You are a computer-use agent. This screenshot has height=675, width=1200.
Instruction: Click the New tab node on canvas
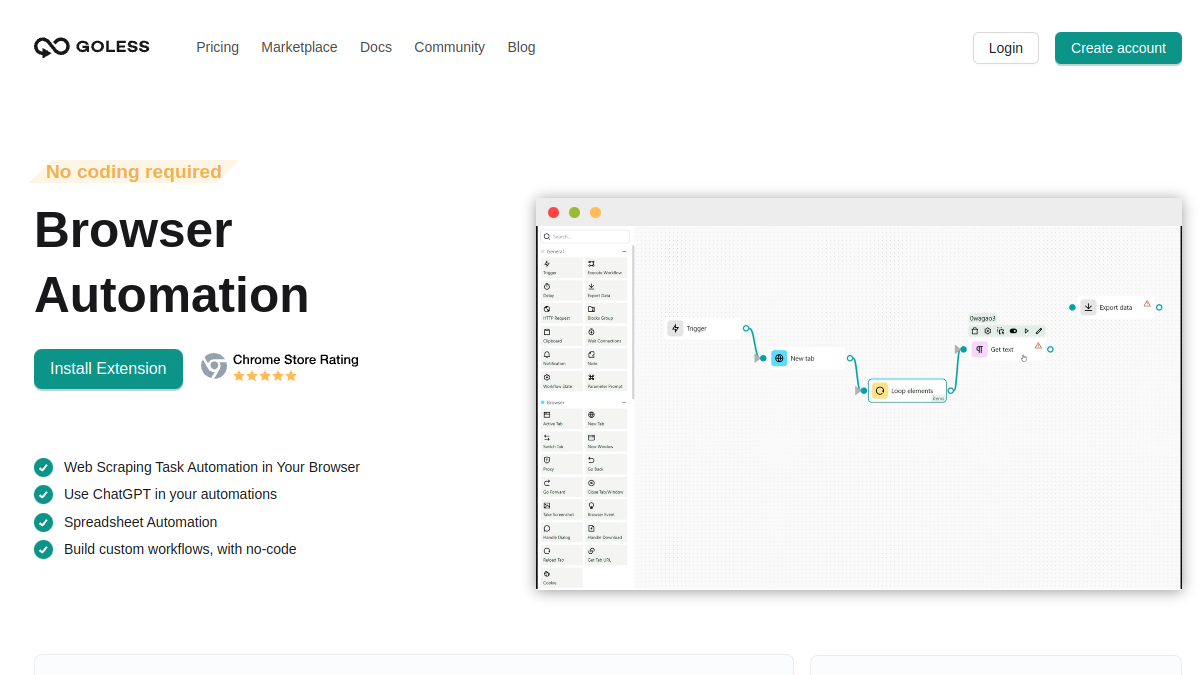(807, 358)
